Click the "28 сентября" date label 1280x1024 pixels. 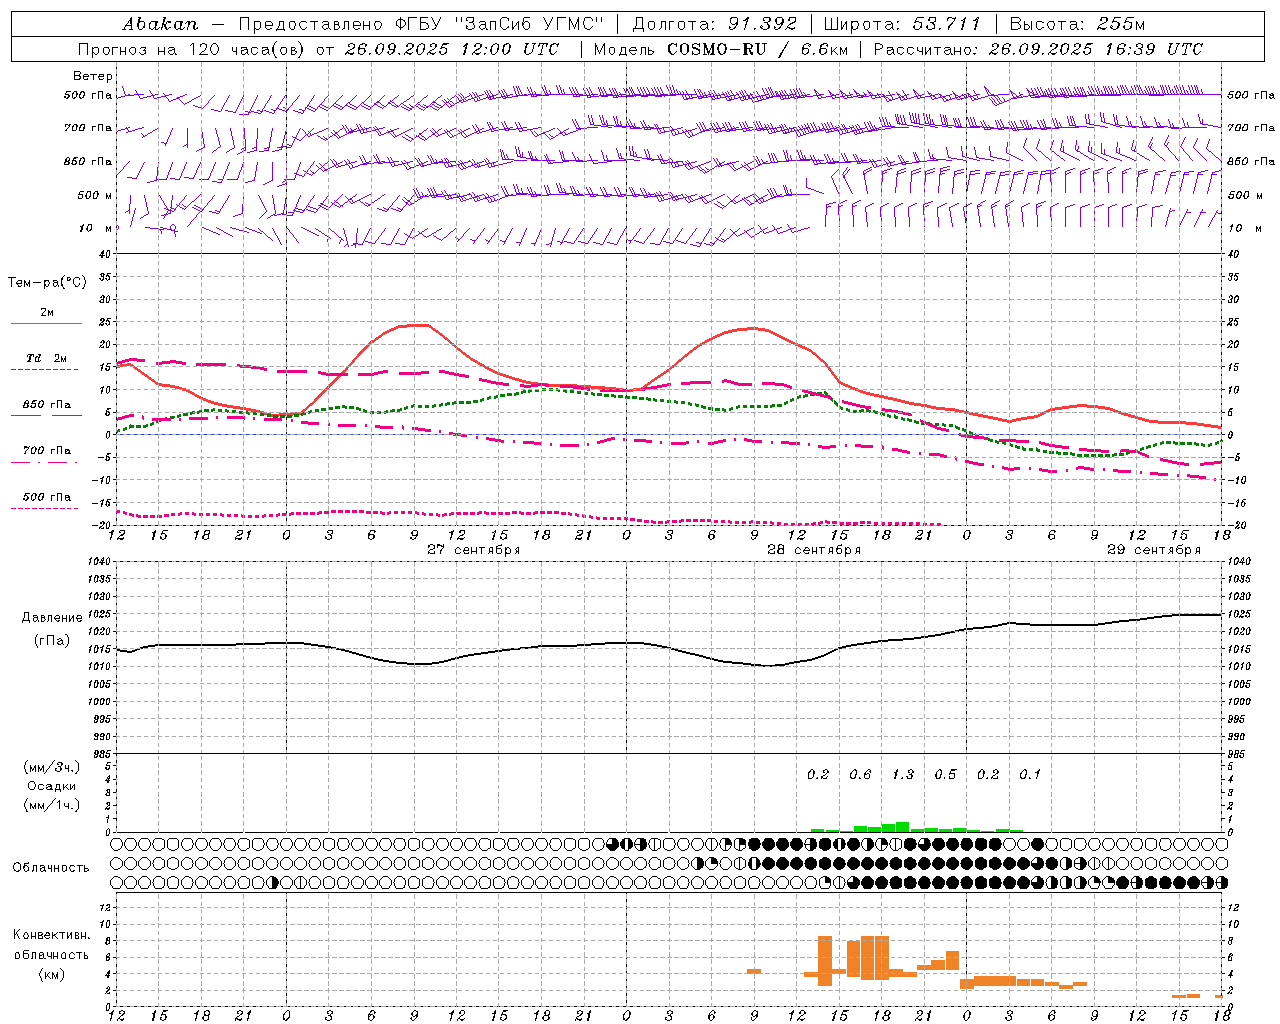click(814, 550)
